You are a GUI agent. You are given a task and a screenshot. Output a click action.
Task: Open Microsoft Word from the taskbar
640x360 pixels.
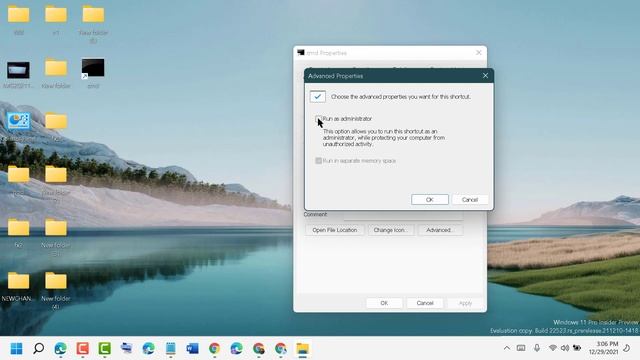tap(193, 349)
